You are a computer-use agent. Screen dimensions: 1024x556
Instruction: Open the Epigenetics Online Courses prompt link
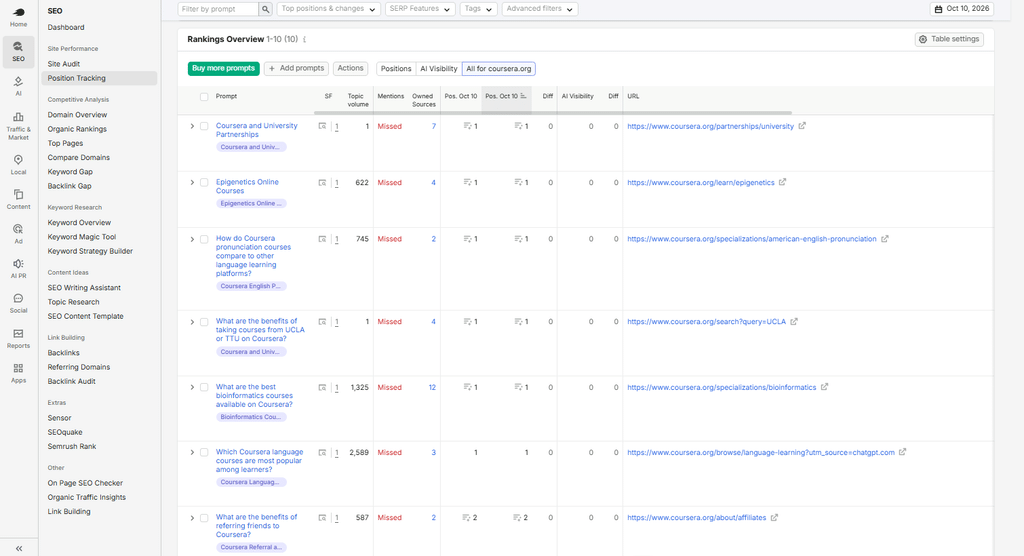(248, 186)
